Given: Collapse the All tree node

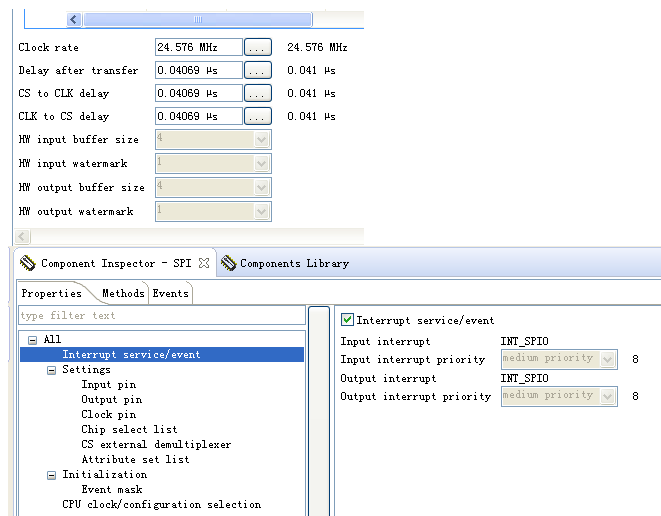Looking at the screenshot, I should 32,340.
